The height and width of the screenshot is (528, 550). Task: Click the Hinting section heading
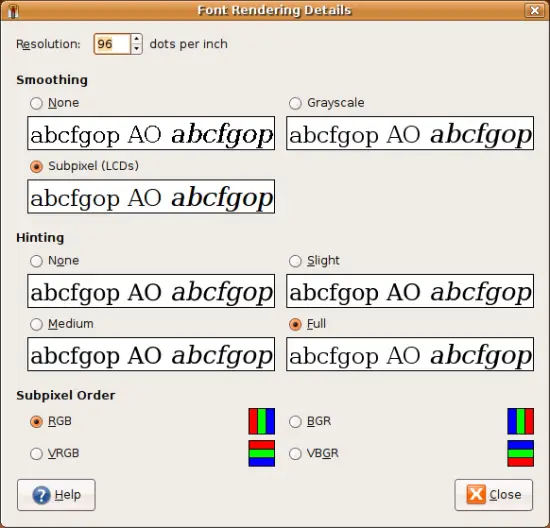pos(40,238)
